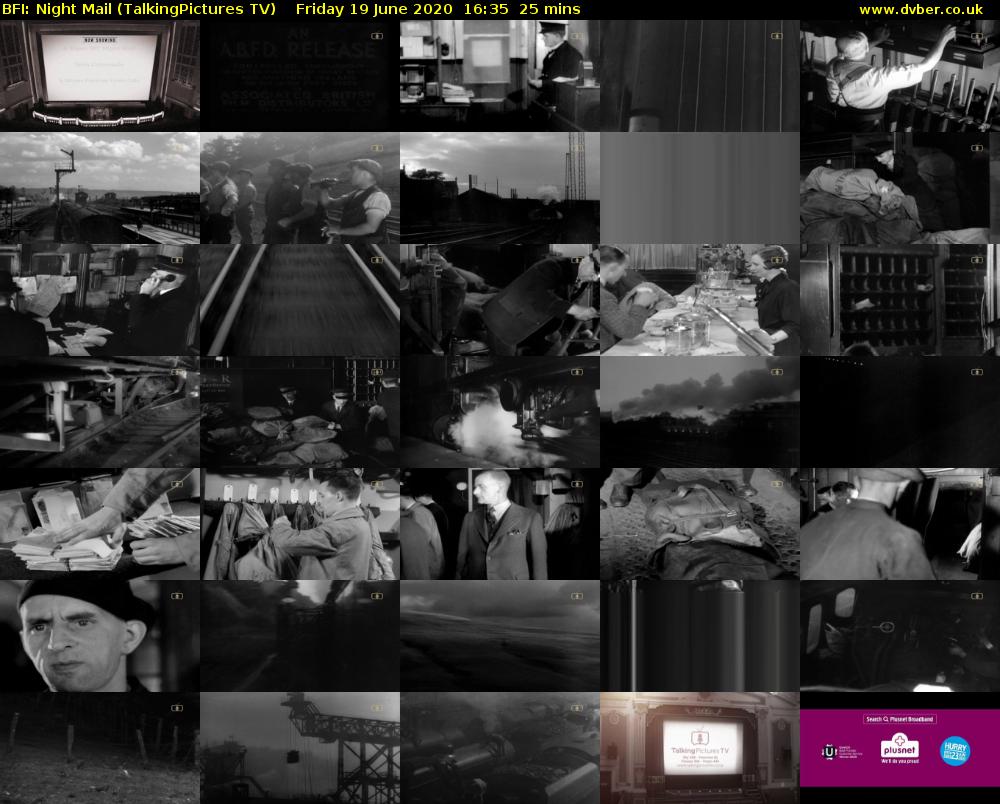Open the 'Now Showing' cinema screen thumbnail
This screenshot has width=1000, height=804.
(99, 75)
